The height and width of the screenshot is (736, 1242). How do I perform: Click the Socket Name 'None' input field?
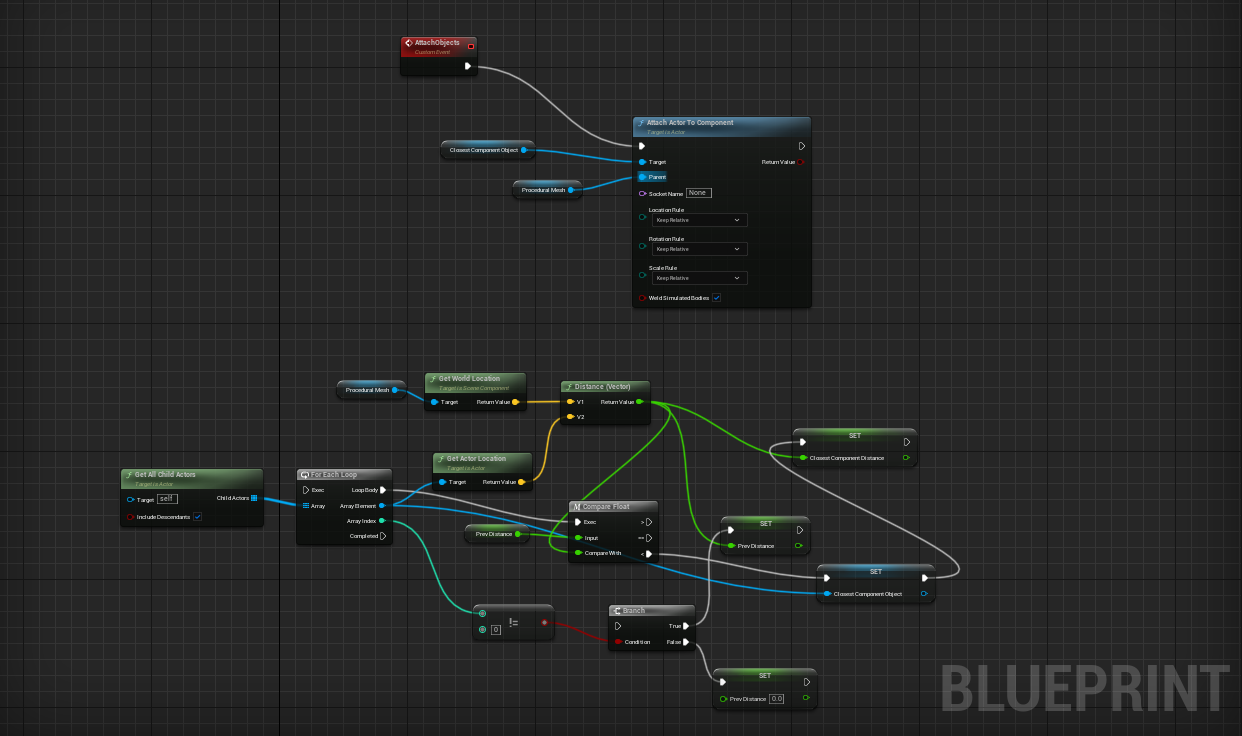click(698, 193)
